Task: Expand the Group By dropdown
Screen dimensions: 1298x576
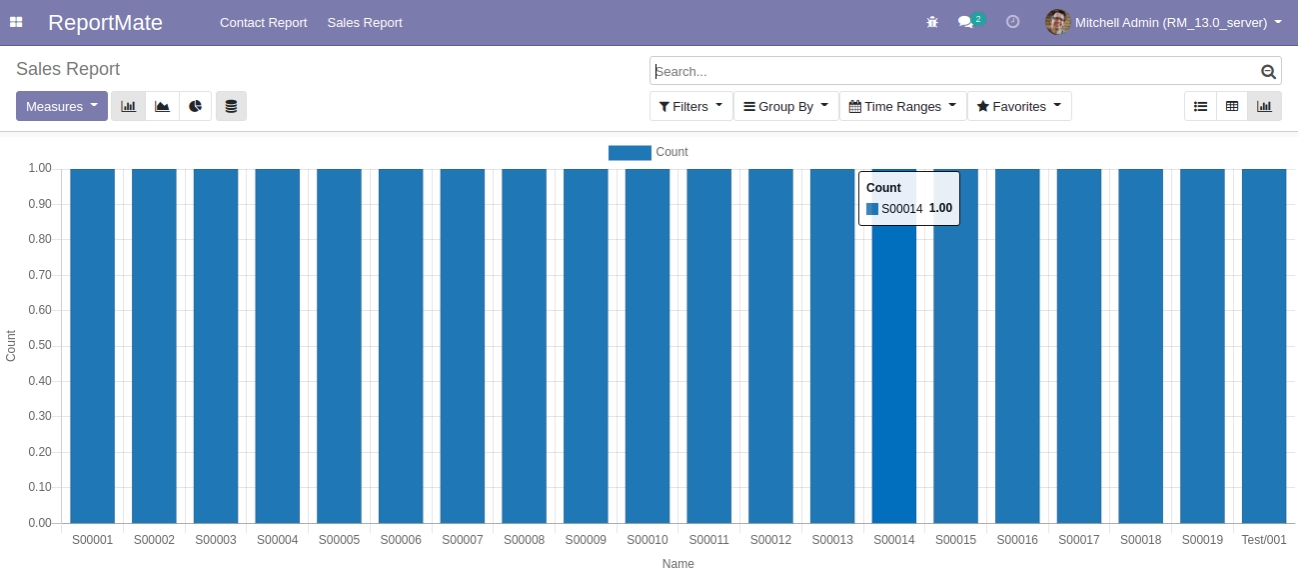Action: pyautogui.click(x=786, y=106)
